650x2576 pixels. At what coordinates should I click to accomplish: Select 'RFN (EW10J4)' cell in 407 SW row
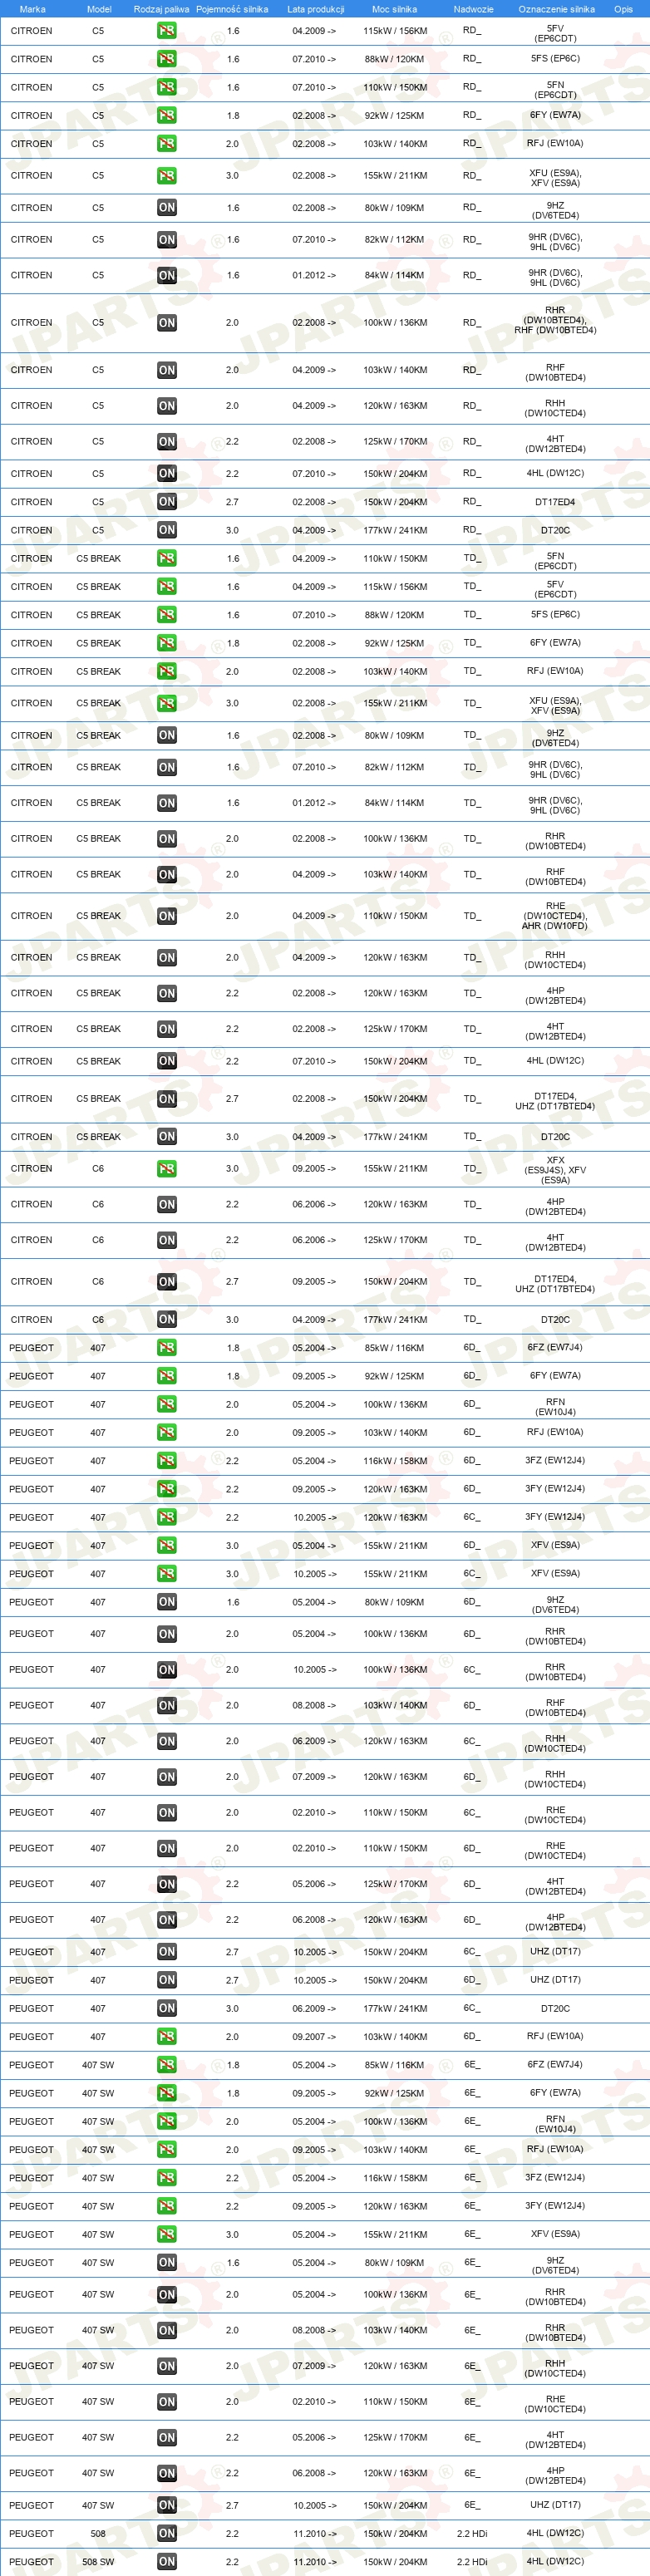click(555, 2125)
